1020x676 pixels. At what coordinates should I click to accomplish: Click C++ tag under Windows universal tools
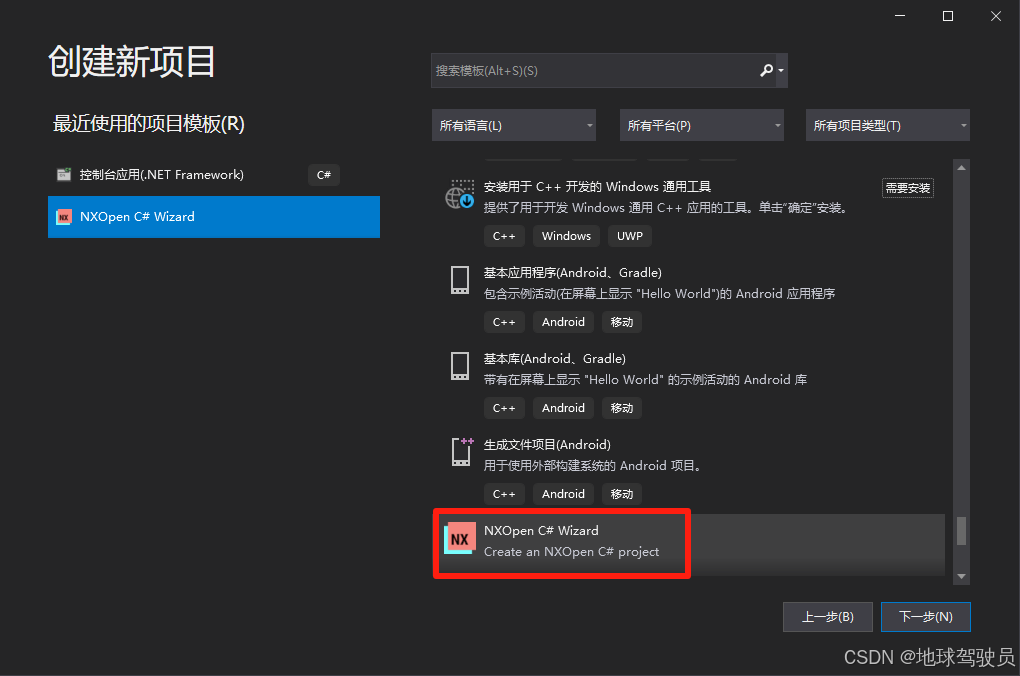point(503,236)
